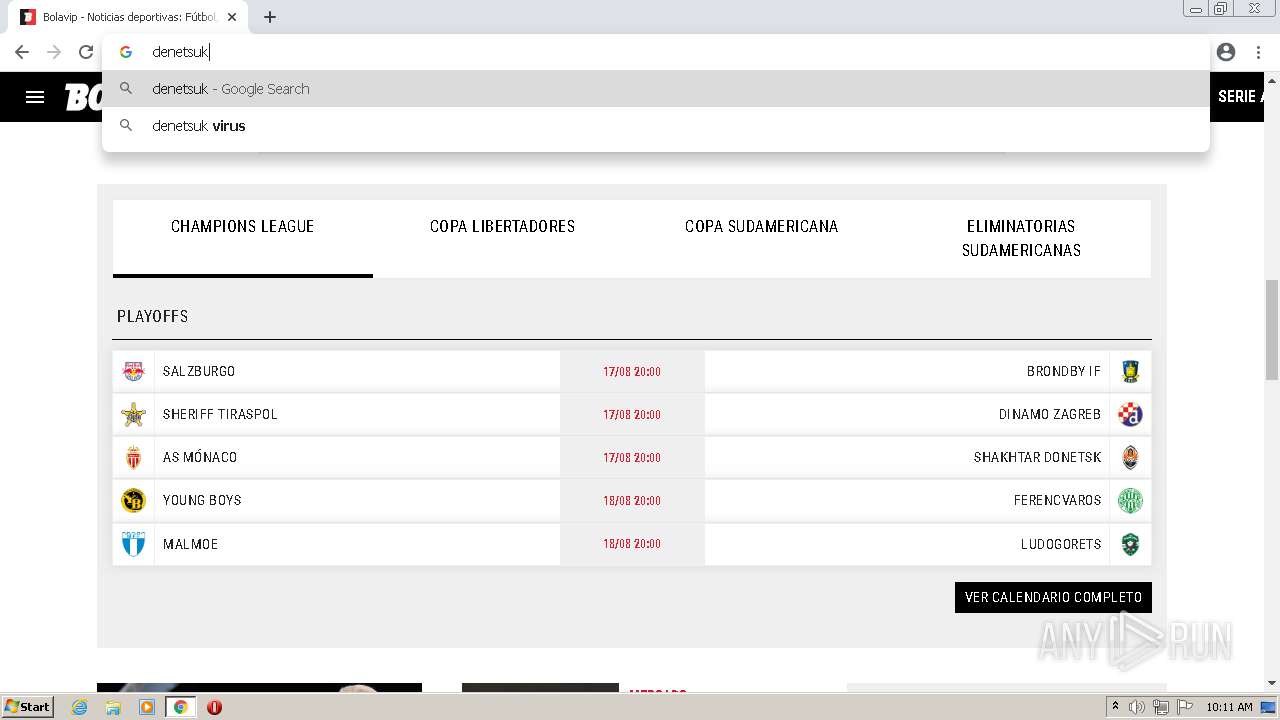Screen dimensions: 1280x720
Task: Click the Malmoe match time 18/08 20:00
Action: click(x=632, y=544)
